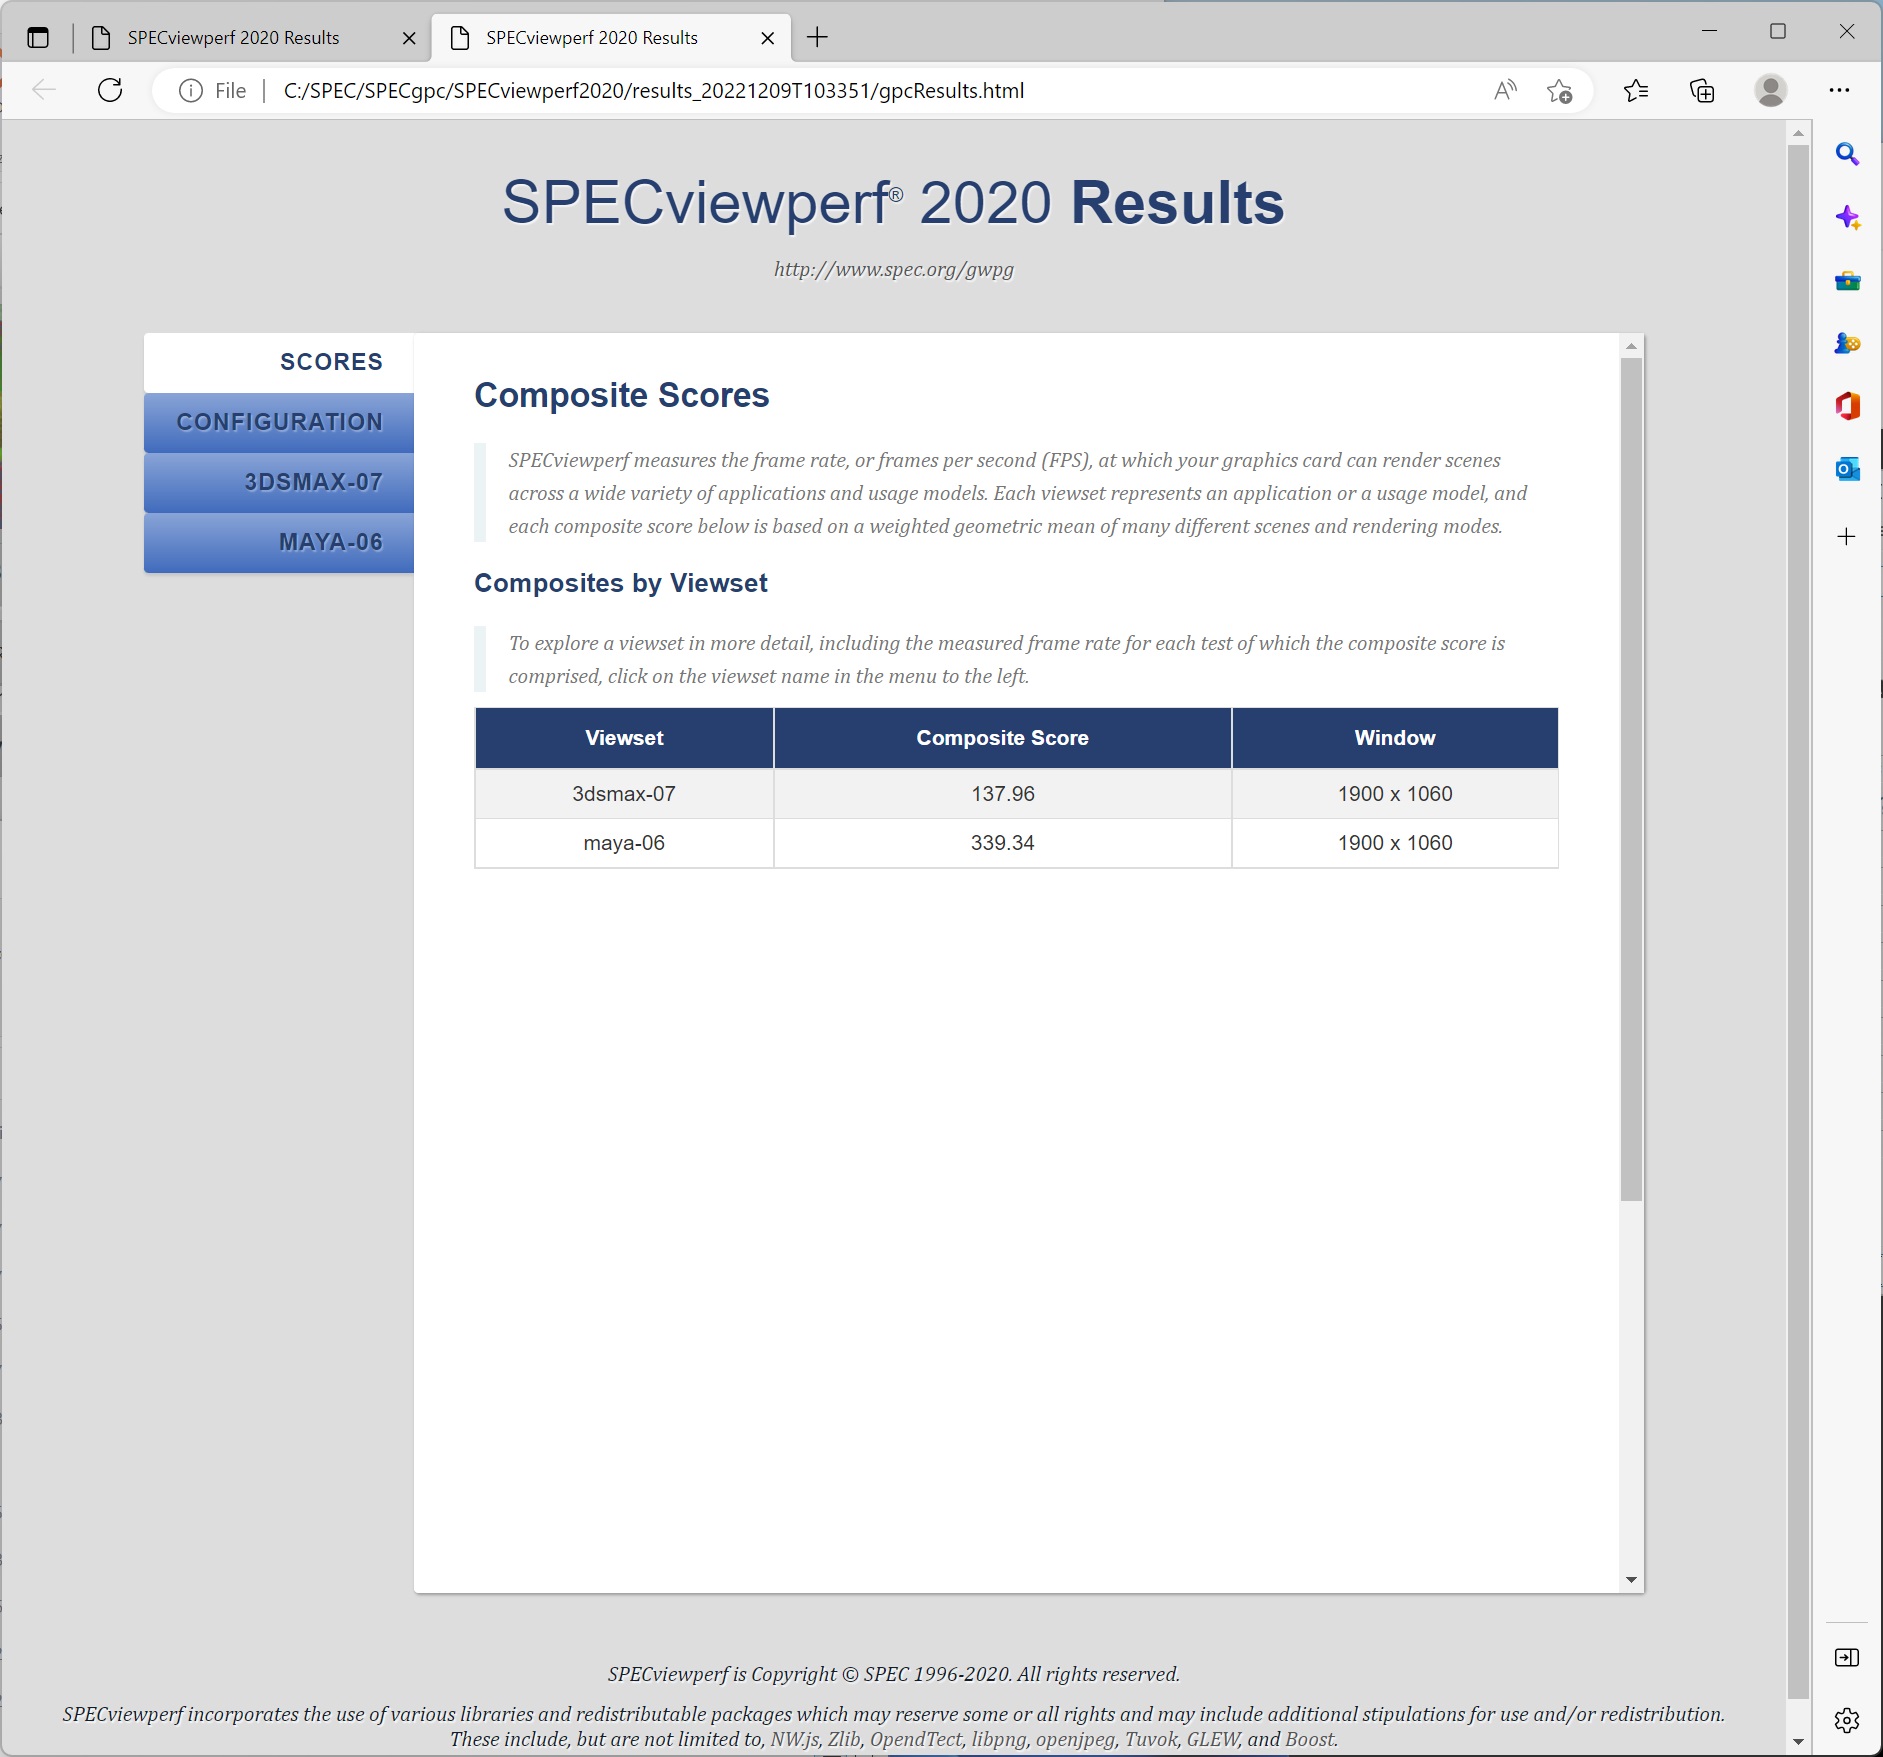Viewport: 1883px width, 1757px height.
Task: Click the results panel scrollbar thumb
Action: [1631, 779]
